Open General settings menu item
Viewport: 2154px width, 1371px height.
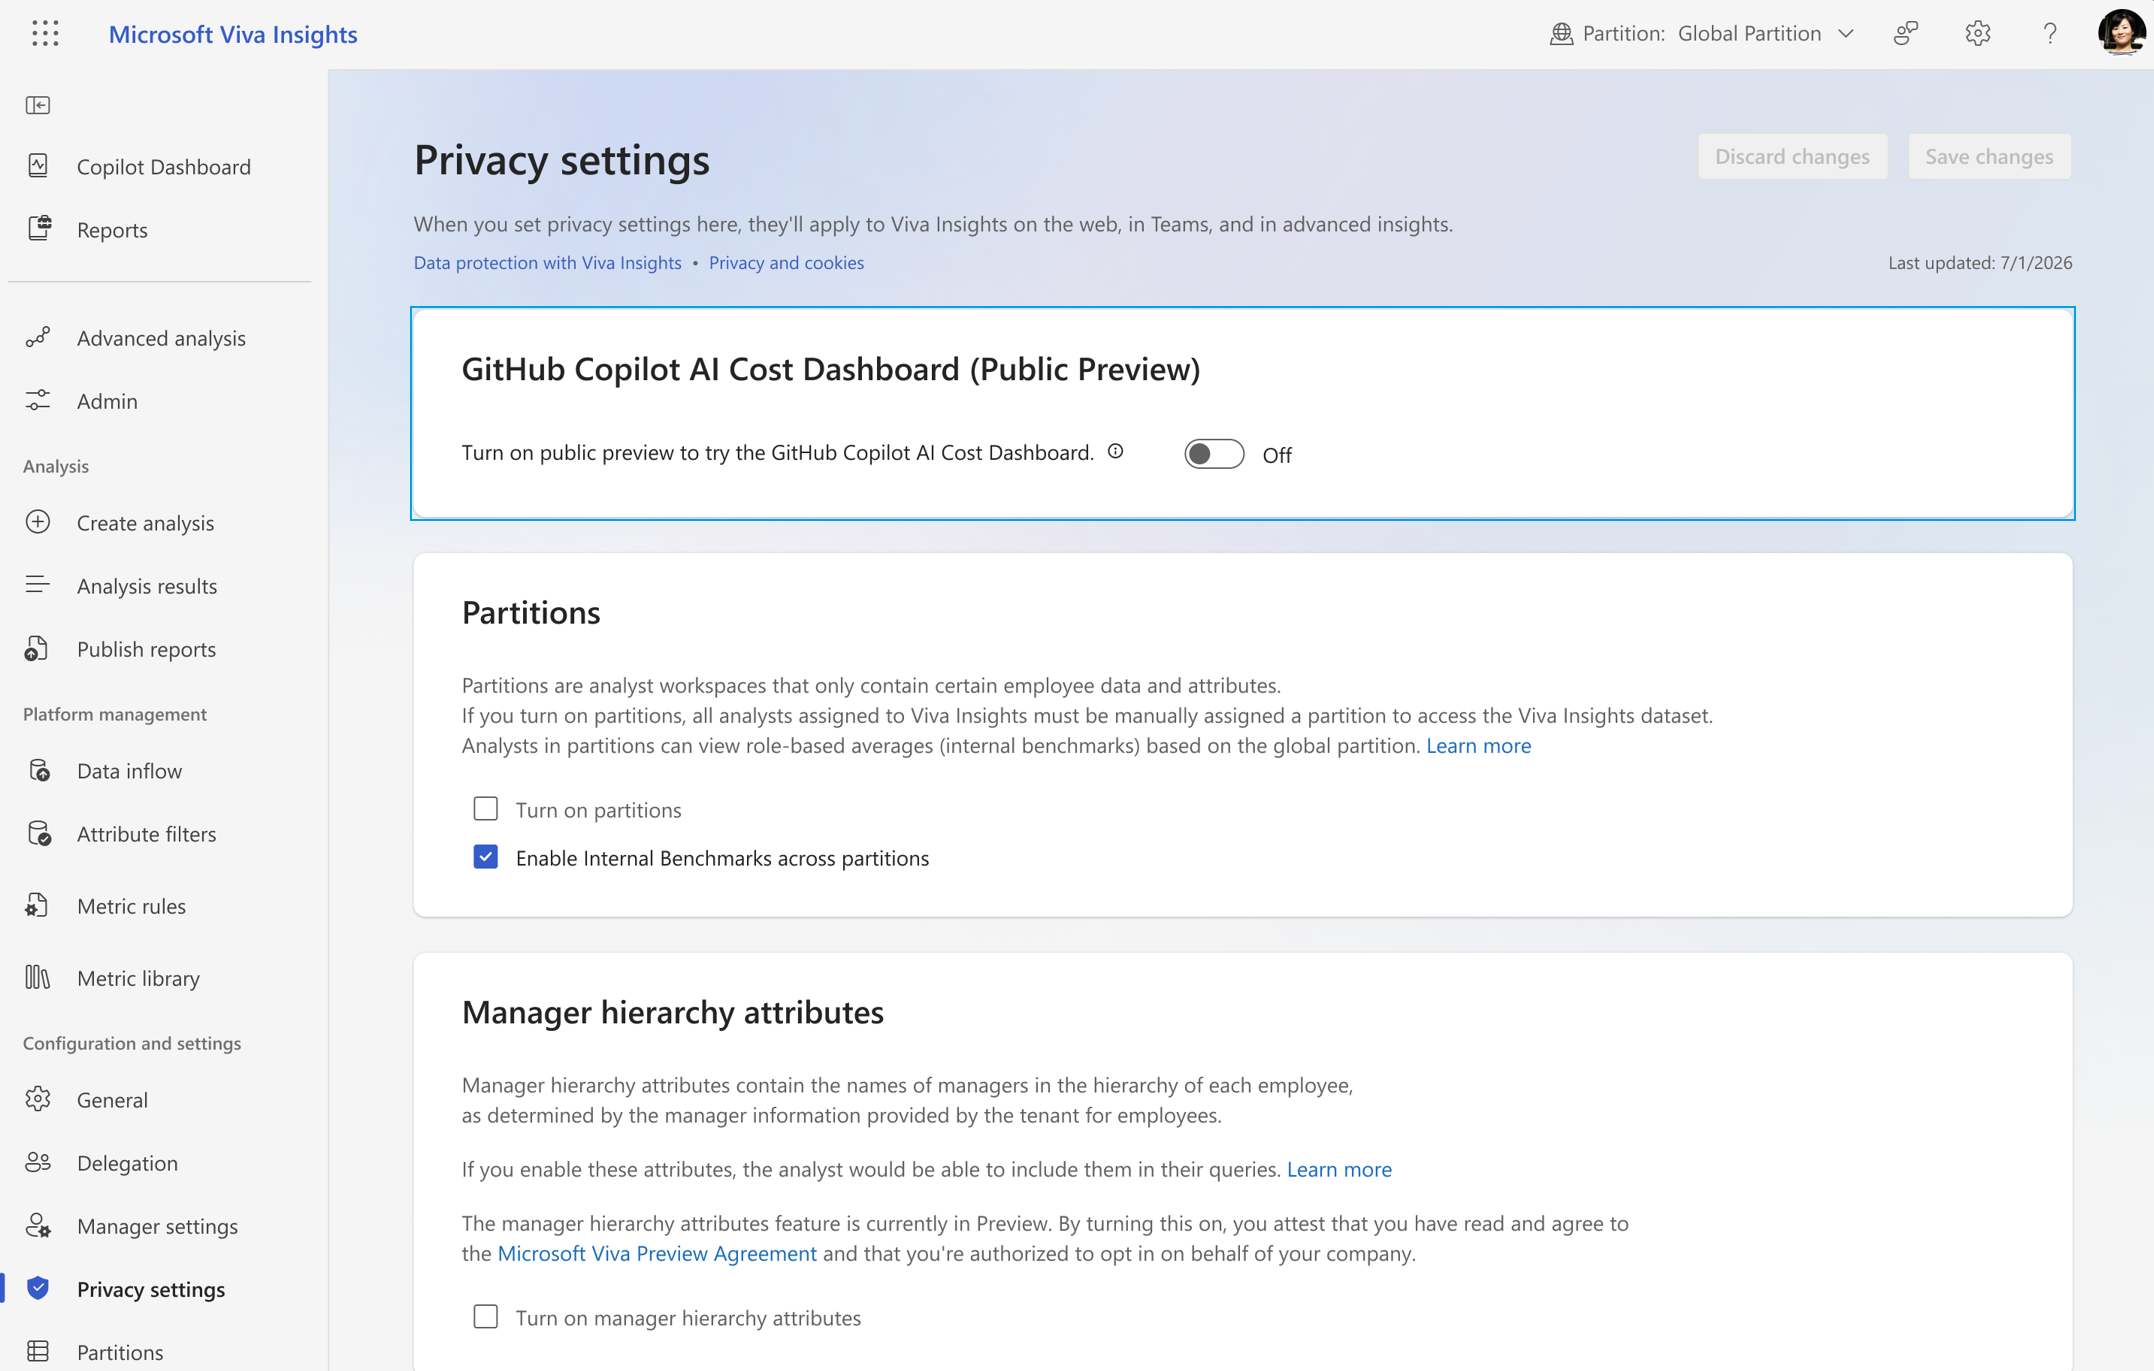112,1099
